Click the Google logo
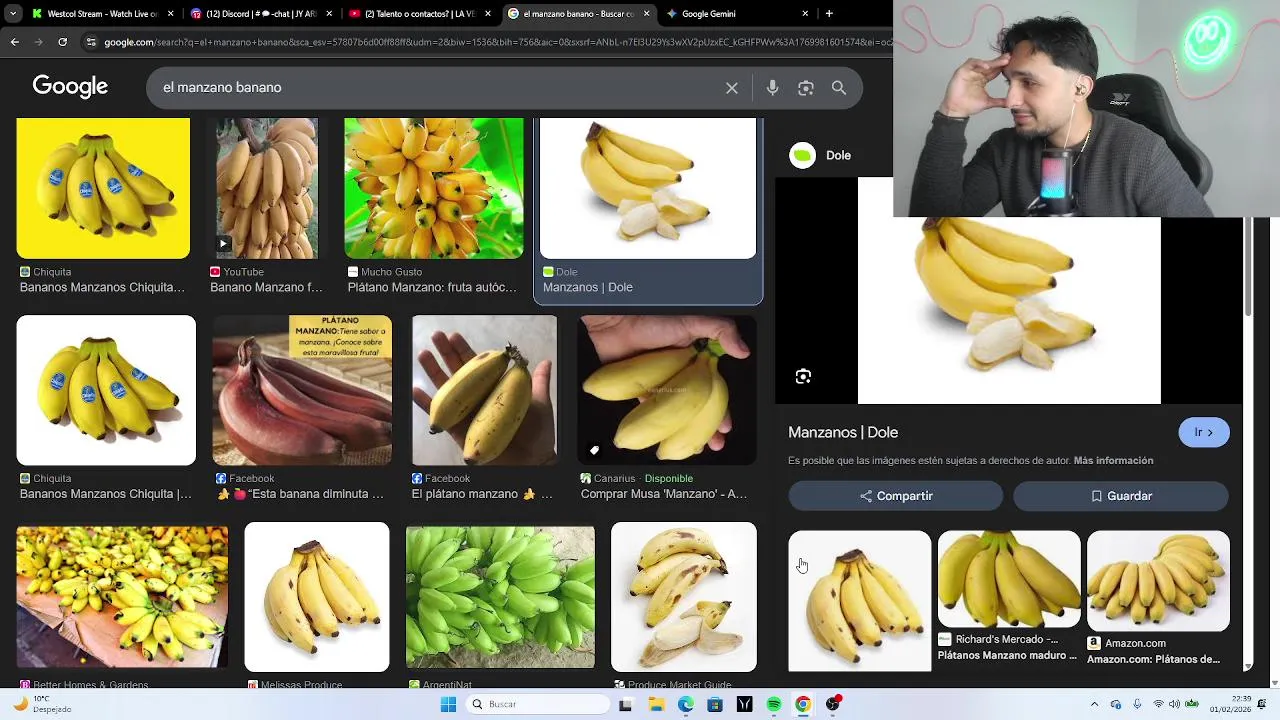 [x=70, y=87]
